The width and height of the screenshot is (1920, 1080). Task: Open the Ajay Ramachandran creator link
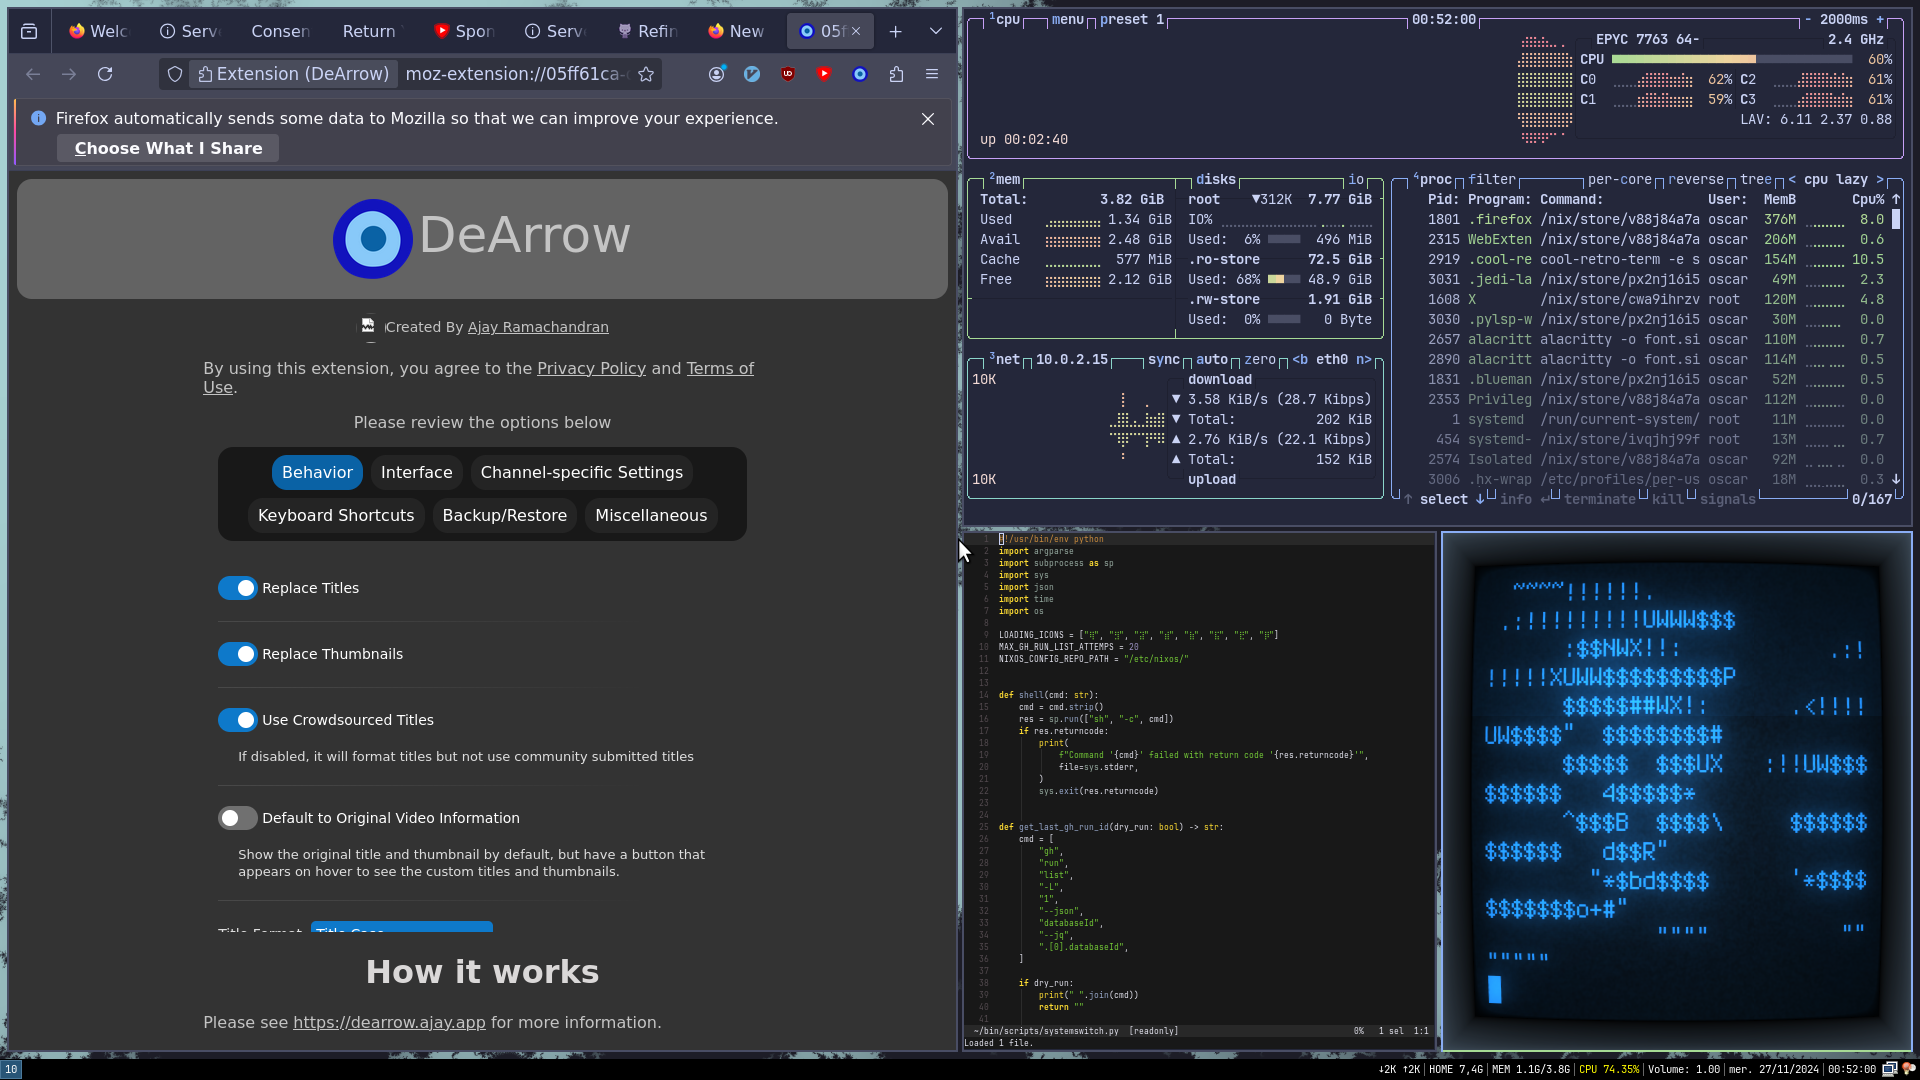click(x=538, y=328)
